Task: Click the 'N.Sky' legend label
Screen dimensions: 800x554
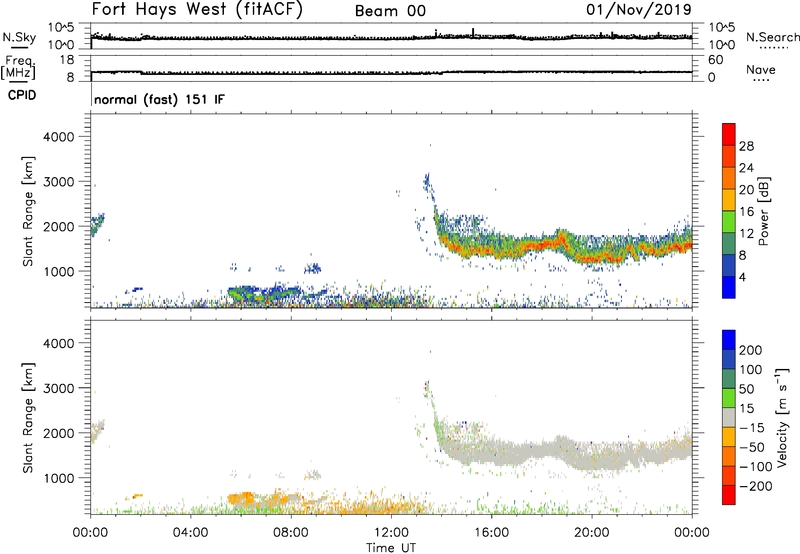Action: coord(19,37)
